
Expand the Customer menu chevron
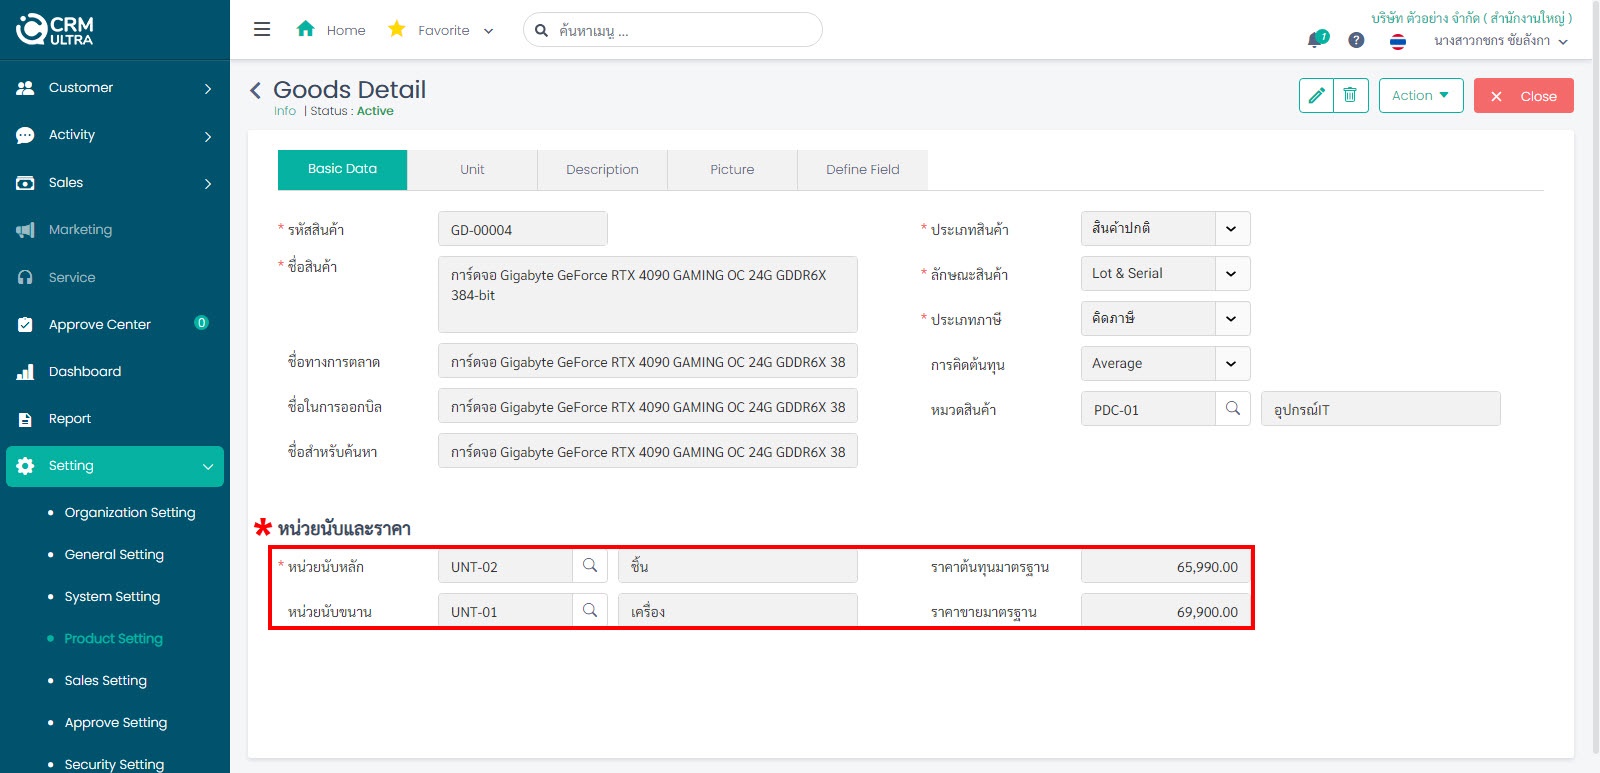(208, 89)
